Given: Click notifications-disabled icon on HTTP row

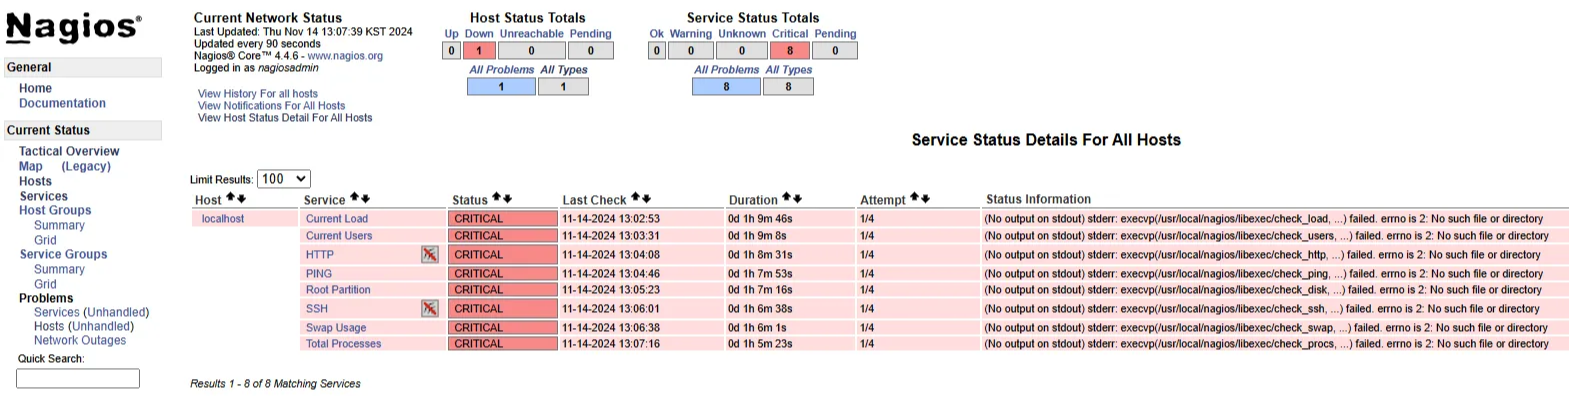Looking at the screenshot, I should coord(430,254).
